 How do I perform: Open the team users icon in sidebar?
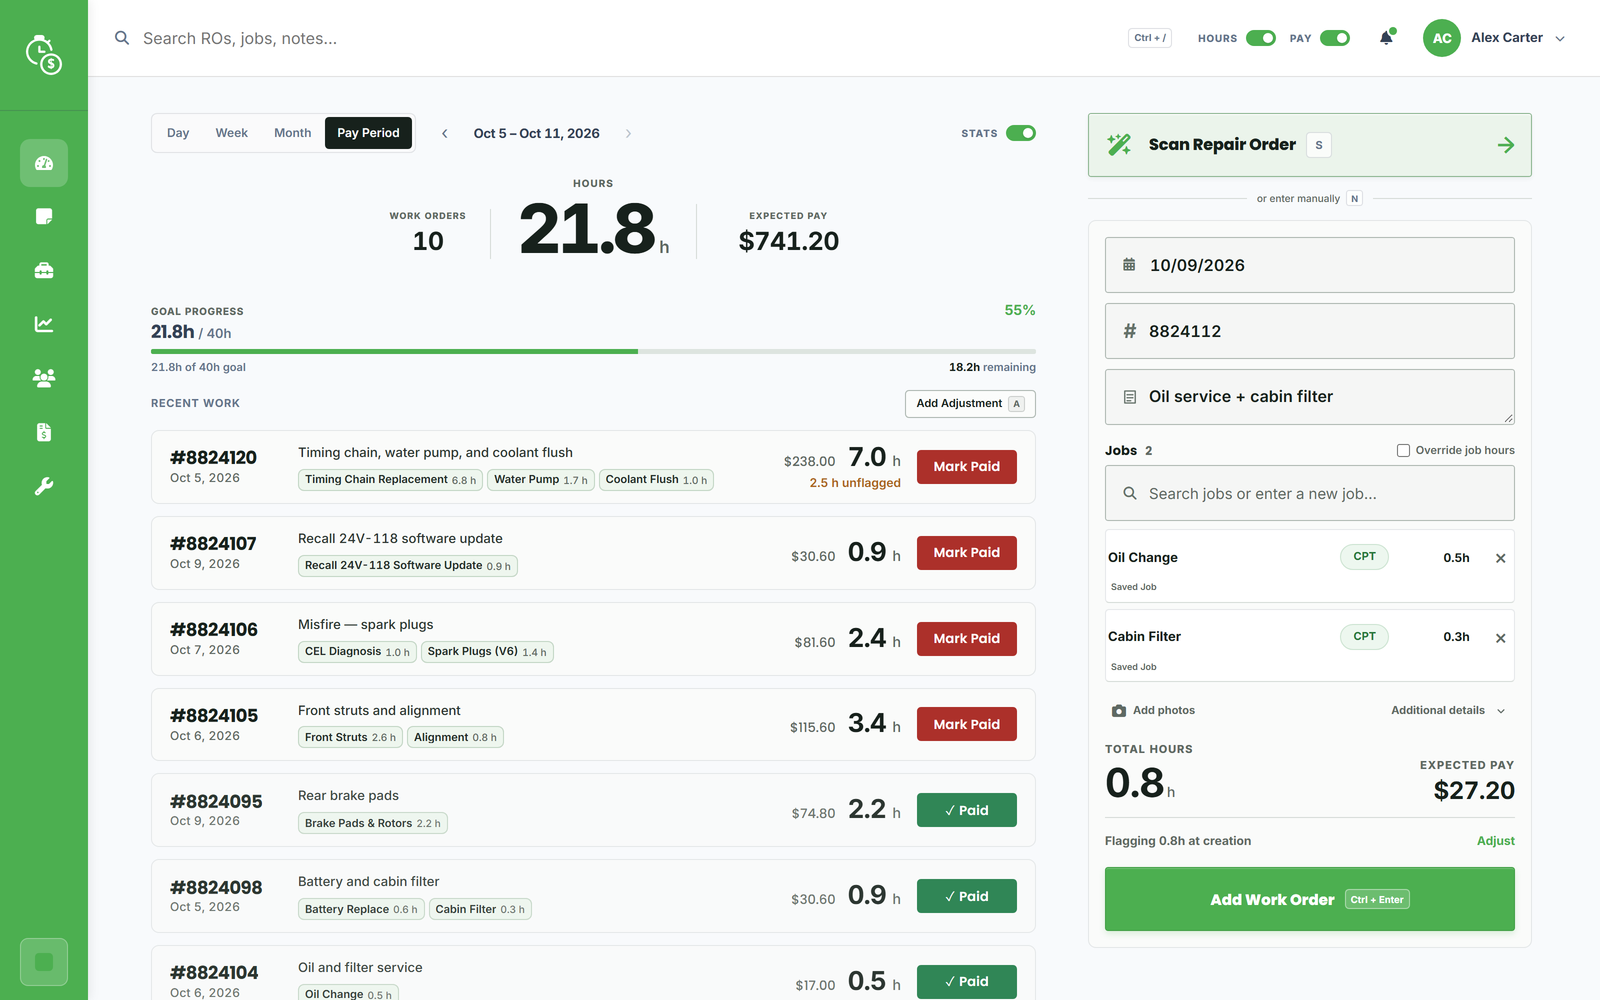pyautogui.click(x=44, y=378)
